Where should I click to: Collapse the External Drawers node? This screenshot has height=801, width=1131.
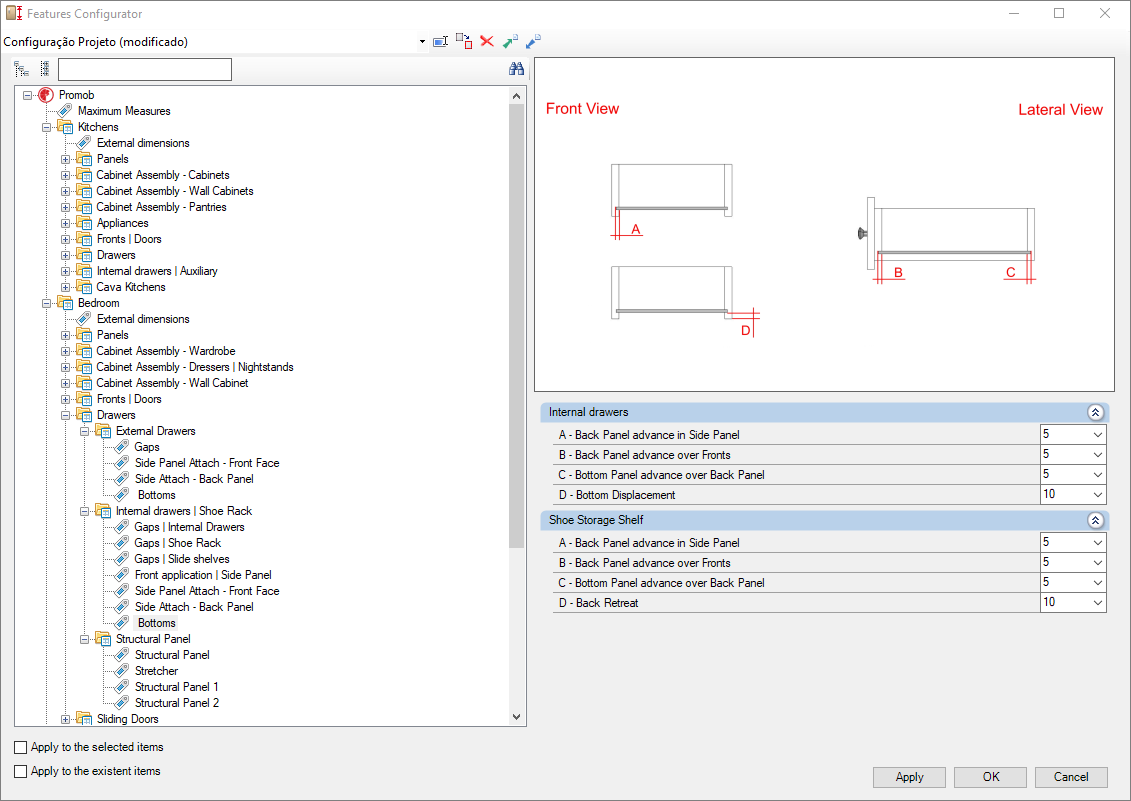coord(84,431)
